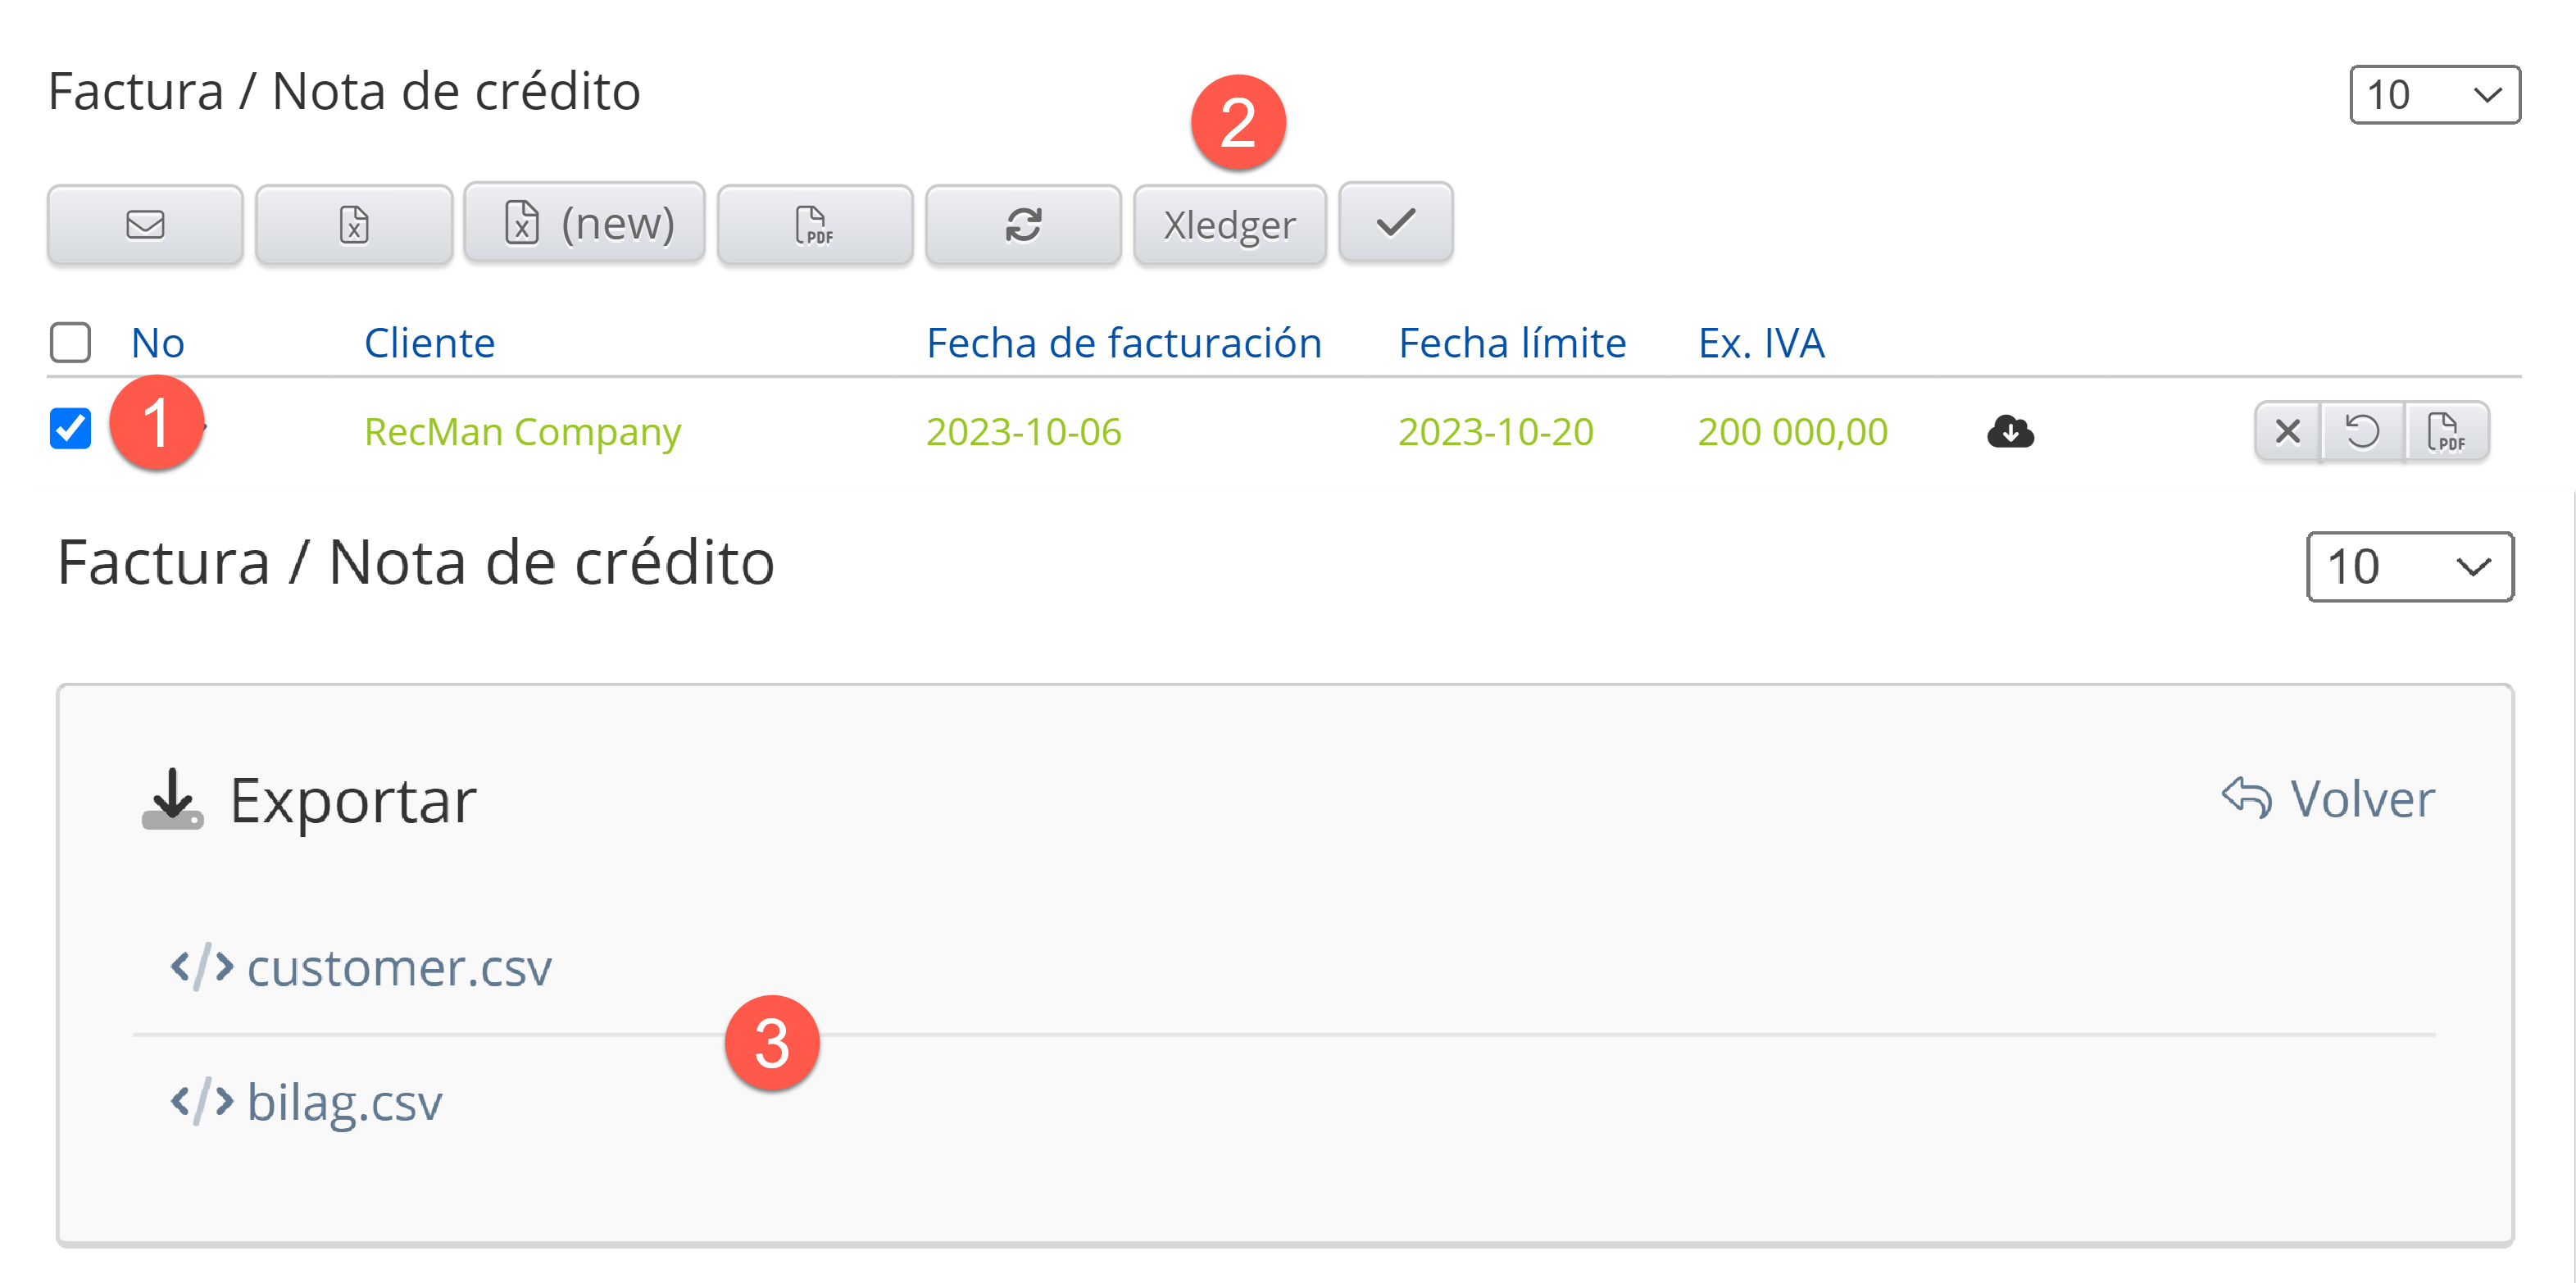Click the cloud download icon in invoice row
Viewport: 2576px width, 1283px height.
[x=2010, y=432]
